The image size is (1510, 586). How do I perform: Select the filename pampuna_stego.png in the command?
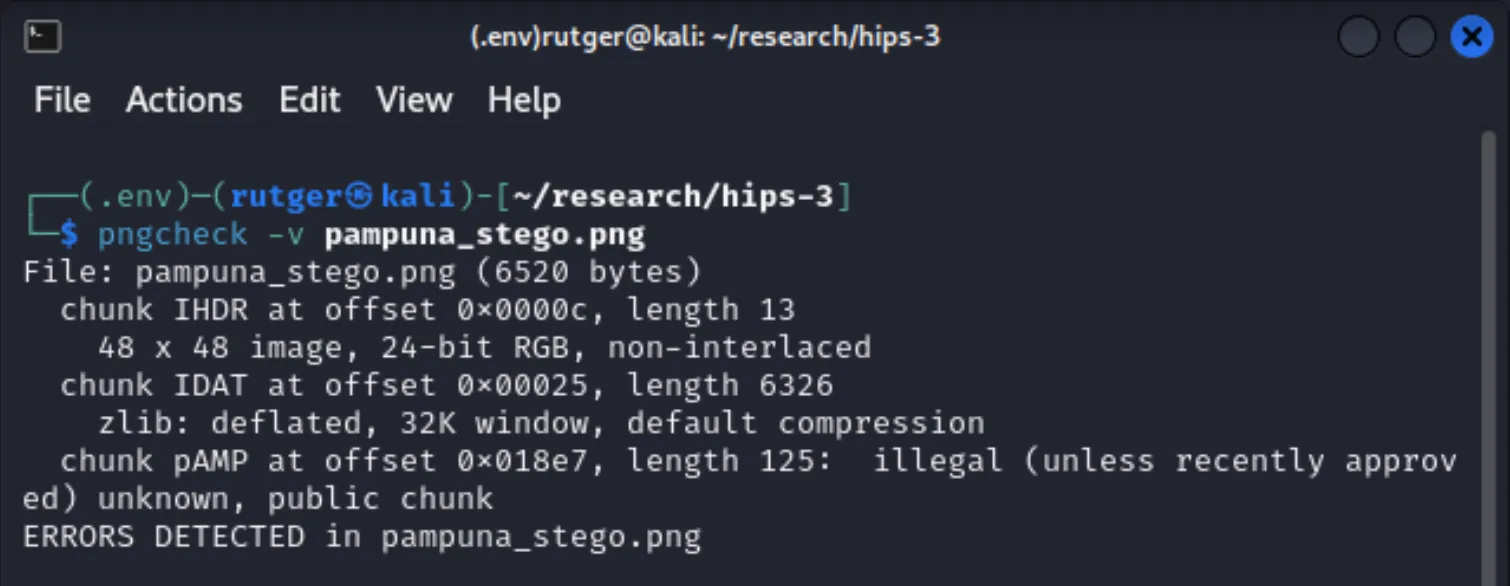(x=483, y=233)
